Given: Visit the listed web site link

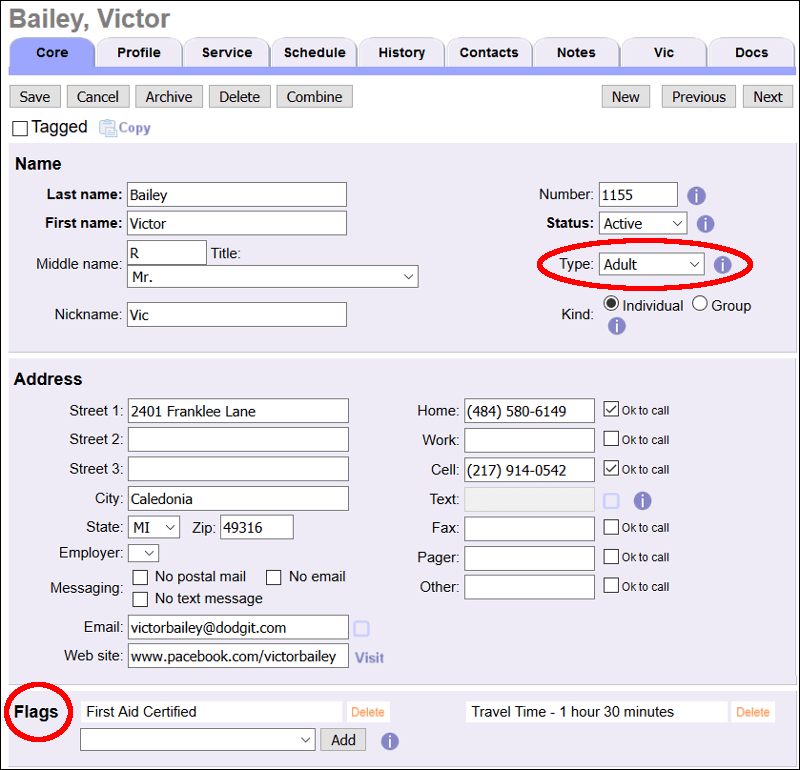Looking at the screenshot, I should coord(369,657).
